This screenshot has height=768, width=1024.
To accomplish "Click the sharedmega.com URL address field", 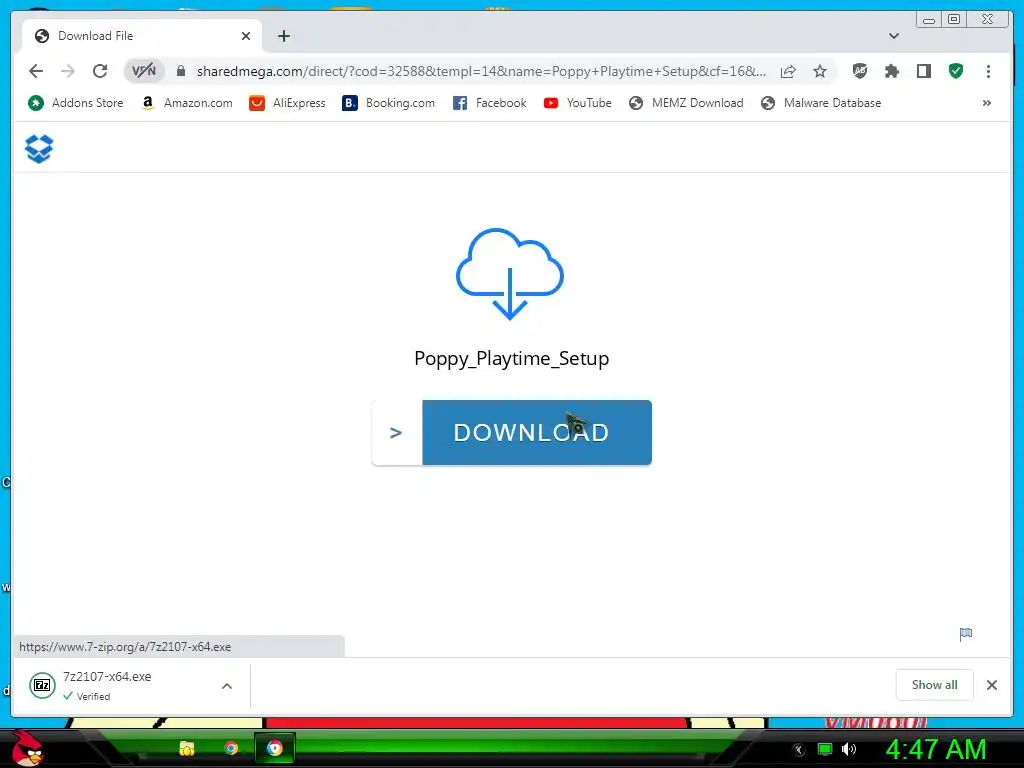I will click(x=481, y=71).
